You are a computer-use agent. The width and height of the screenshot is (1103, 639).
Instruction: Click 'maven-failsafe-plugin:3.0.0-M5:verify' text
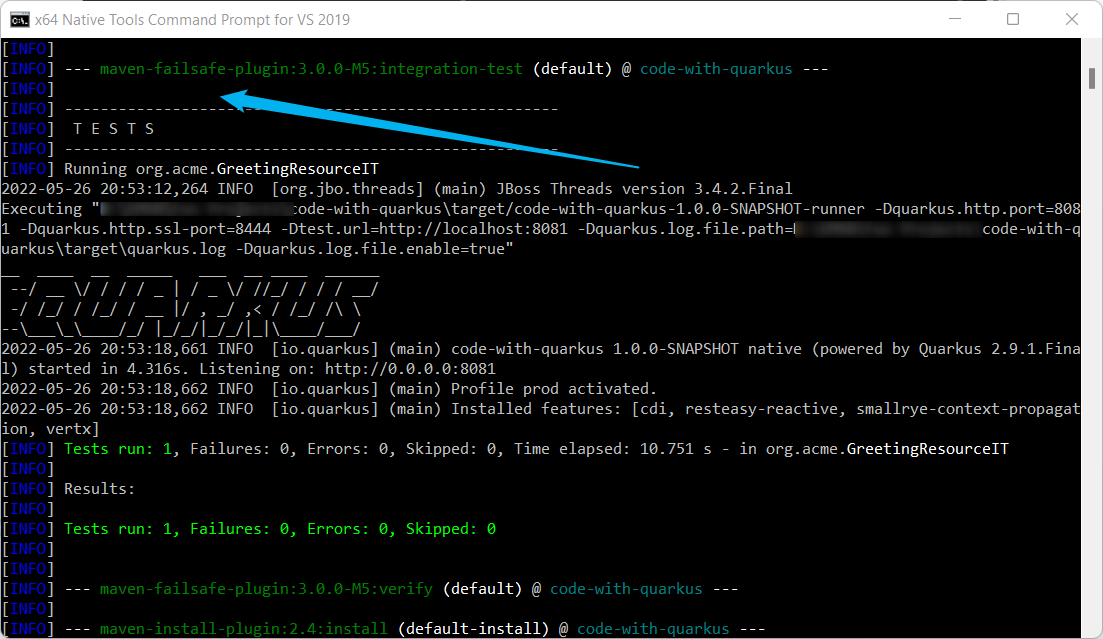[x=266, y=589]
